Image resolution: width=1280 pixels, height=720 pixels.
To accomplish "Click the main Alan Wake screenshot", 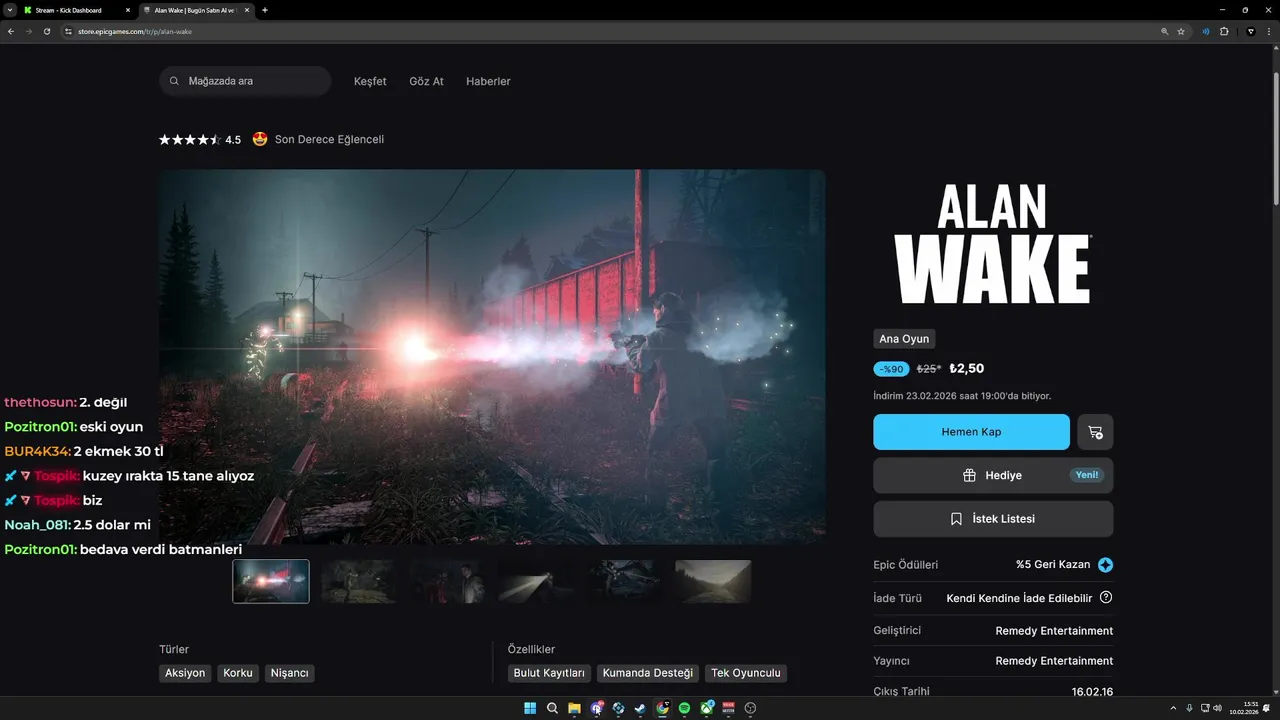I will pyautogui.click(x=492, y=356).
